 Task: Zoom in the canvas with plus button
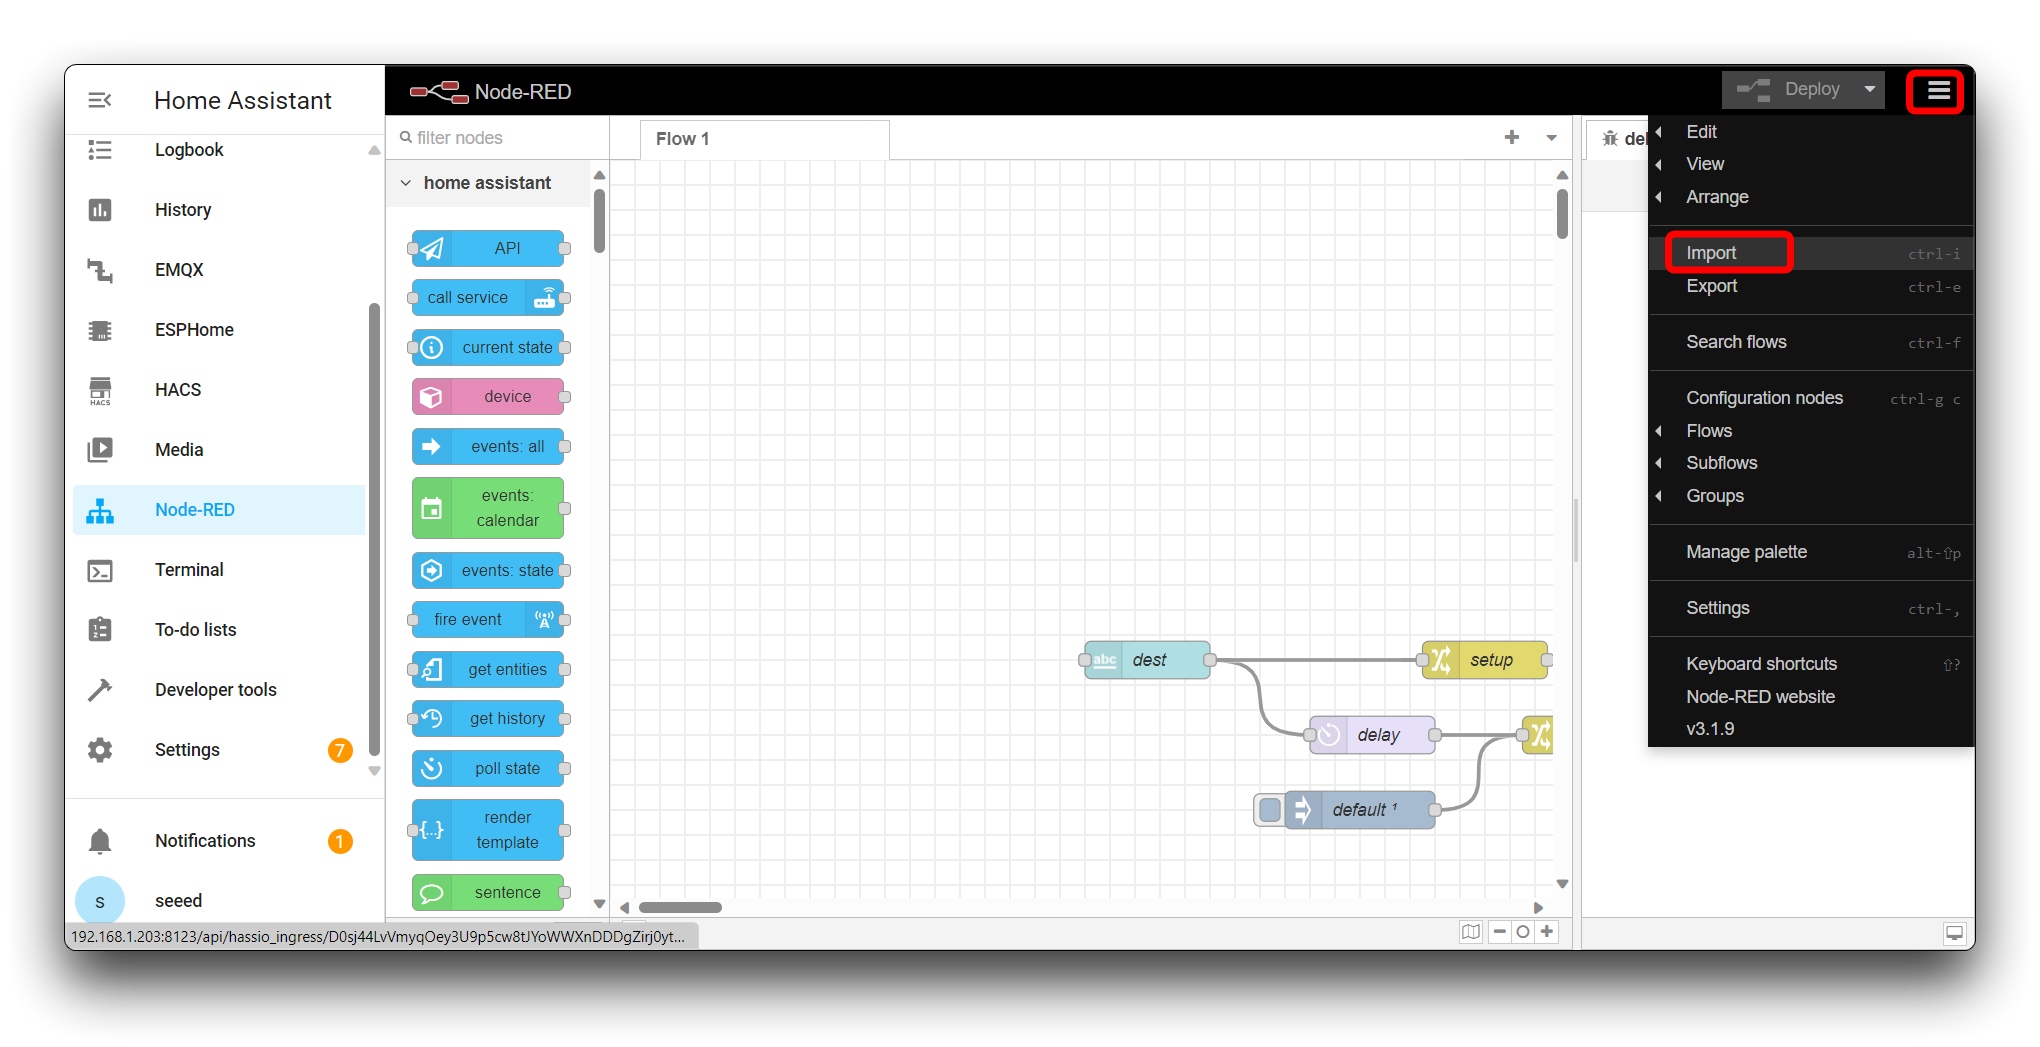[1547, 932]
